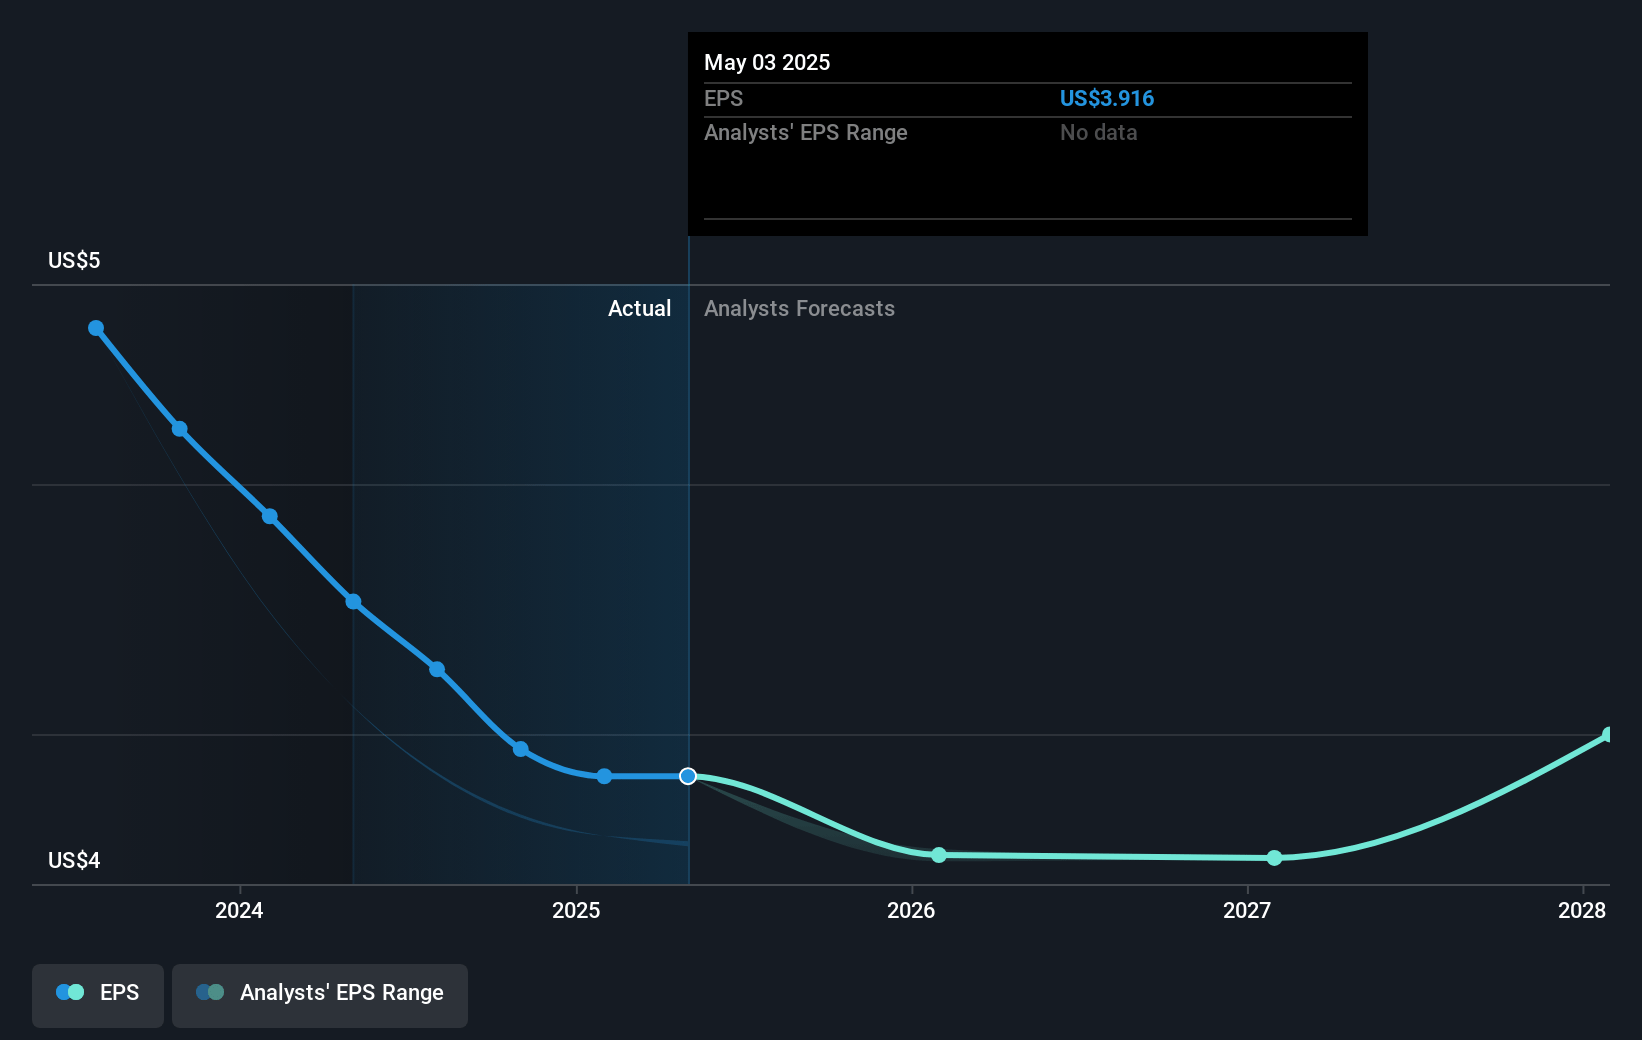Click the 2027 forecast EPS data point
The width and height of the screenshot is (1642, 1040).
(1274, 858)
